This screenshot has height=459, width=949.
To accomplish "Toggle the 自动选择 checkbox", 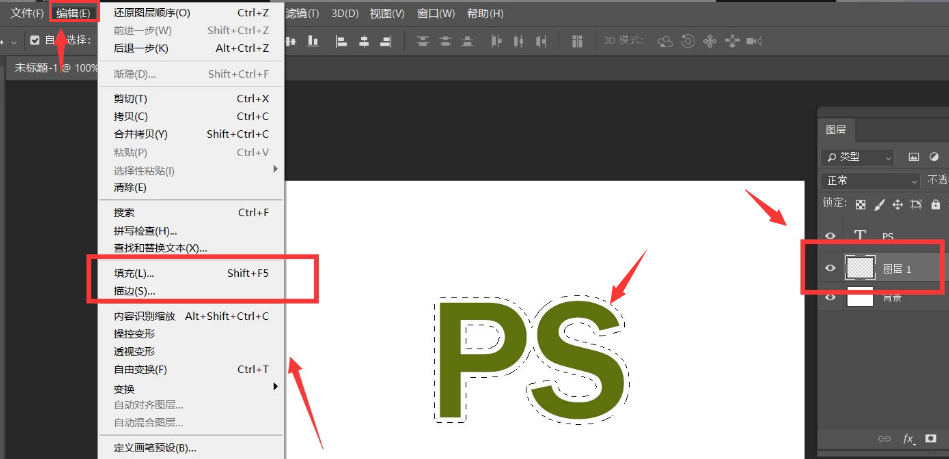I will tap(35, 41).
